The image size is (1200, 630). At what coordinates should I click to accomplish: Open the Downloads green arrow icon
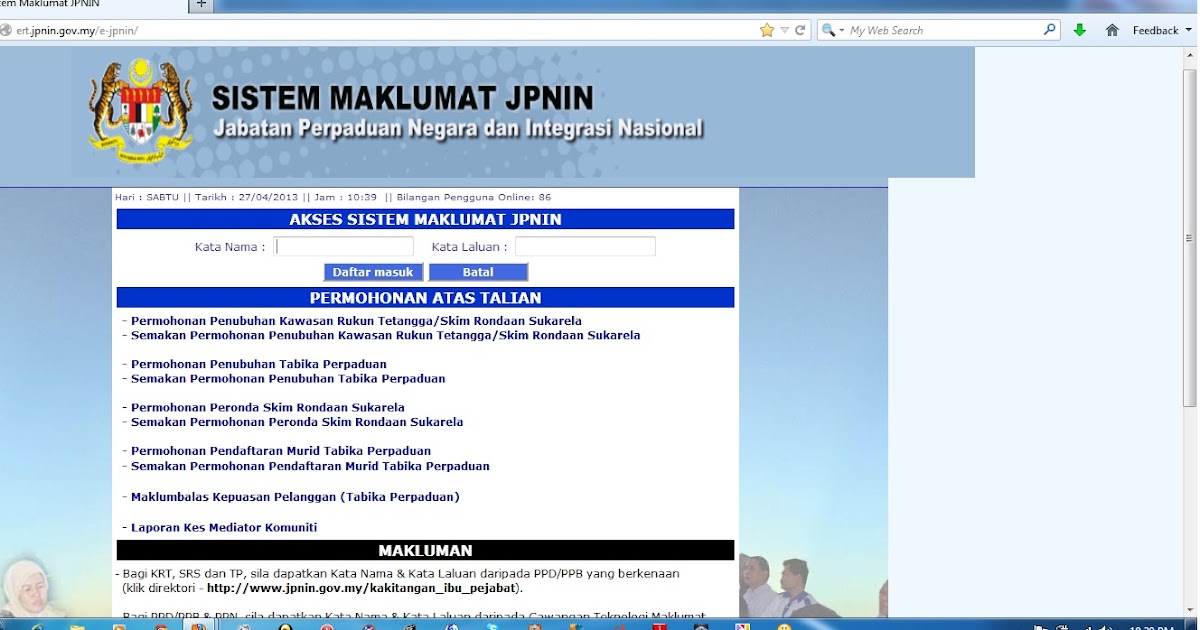pos(1080,30)
